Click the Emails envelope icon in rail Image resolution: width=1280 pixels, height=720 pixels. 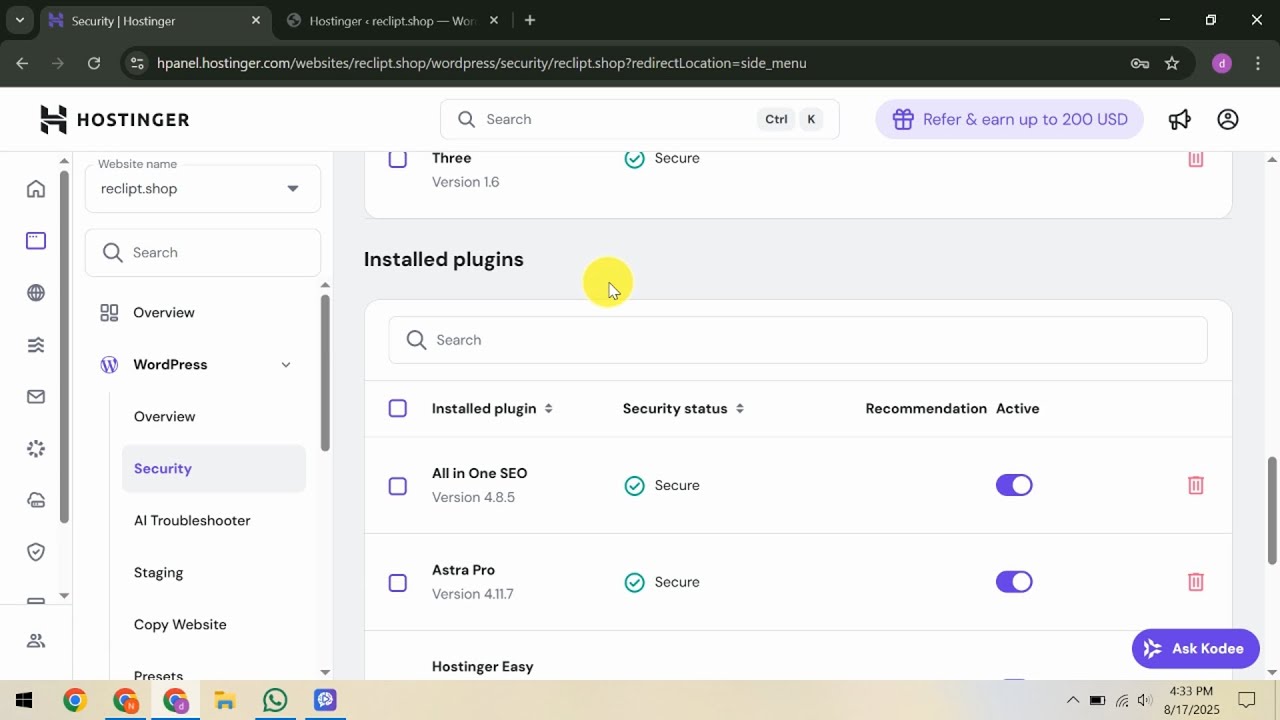(x=36, y=397)
